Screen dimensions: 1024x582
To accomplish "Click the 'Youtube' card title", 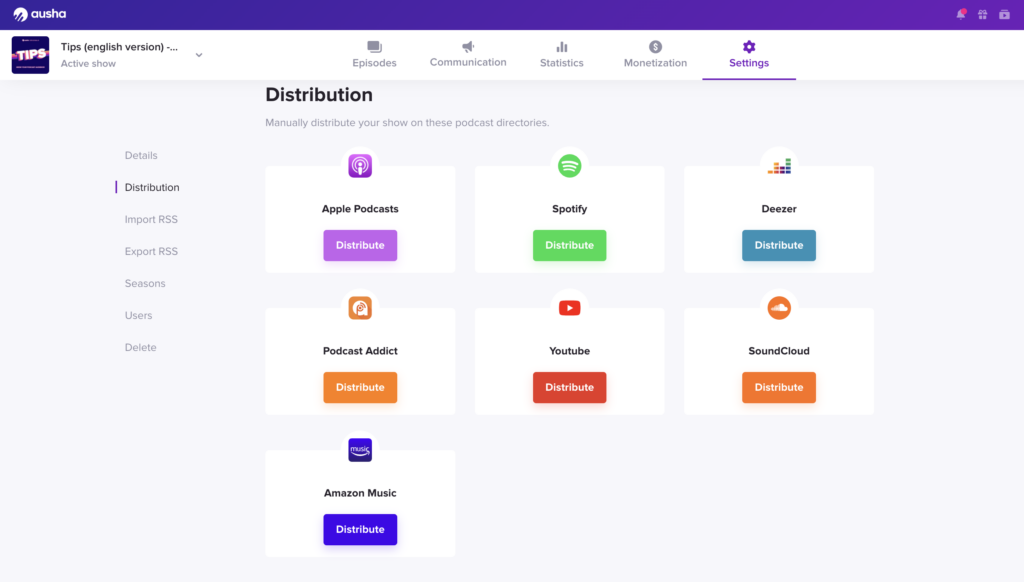I will point(569,351).
